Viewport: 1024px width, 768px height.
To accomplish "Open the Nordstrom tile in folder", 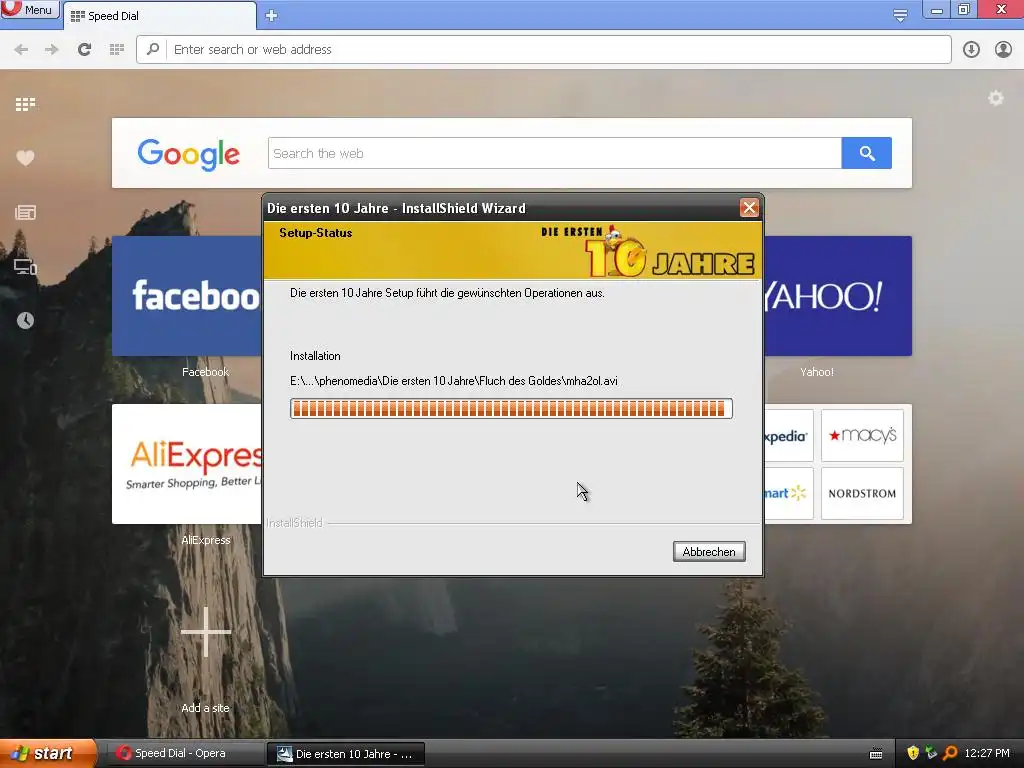I will pos(862,493).
